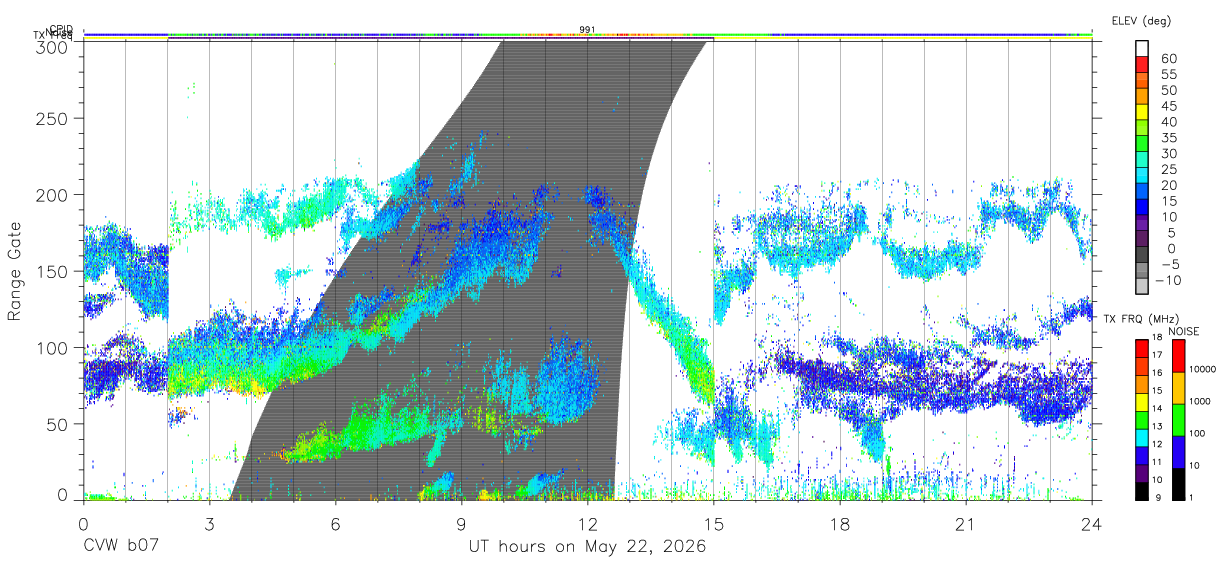Select Range Gate axis tick "100"

pyautogui.click(x=53, y=348)
